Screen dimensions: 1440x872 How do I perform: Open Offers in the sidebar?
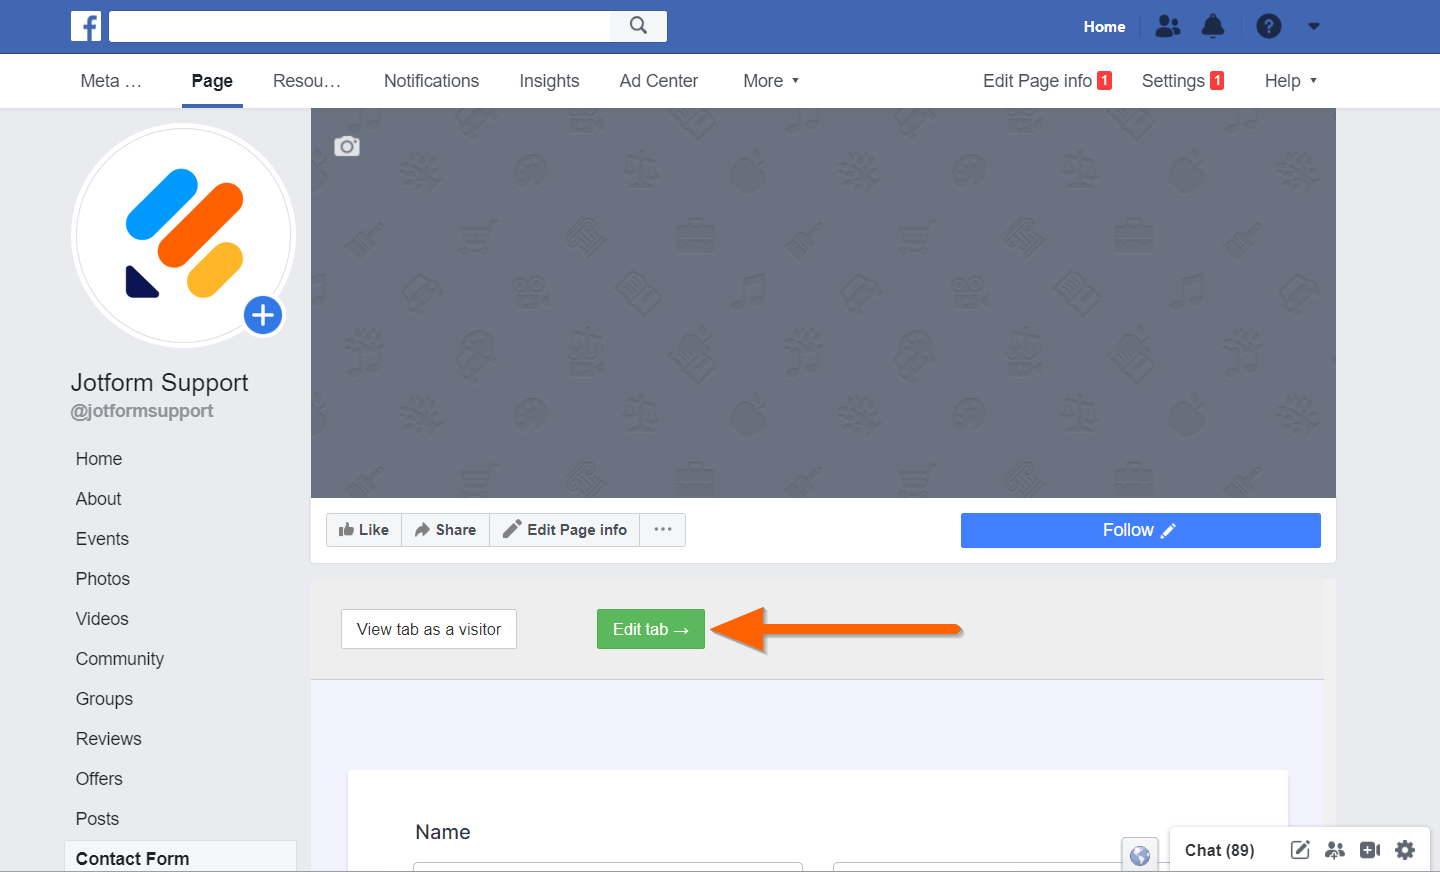point(99,779)
